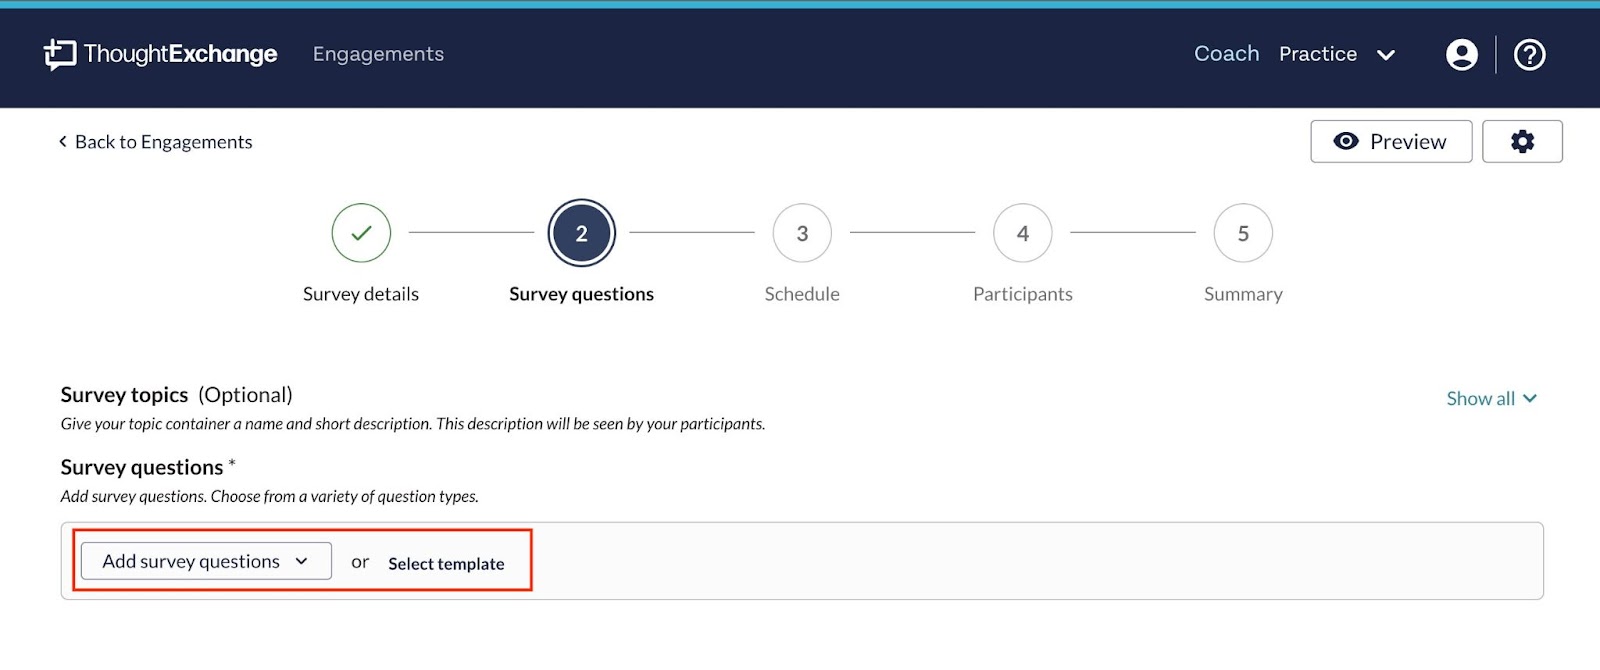Expand Show all survey topics

pyautogui.click(x=1491, y=398)
